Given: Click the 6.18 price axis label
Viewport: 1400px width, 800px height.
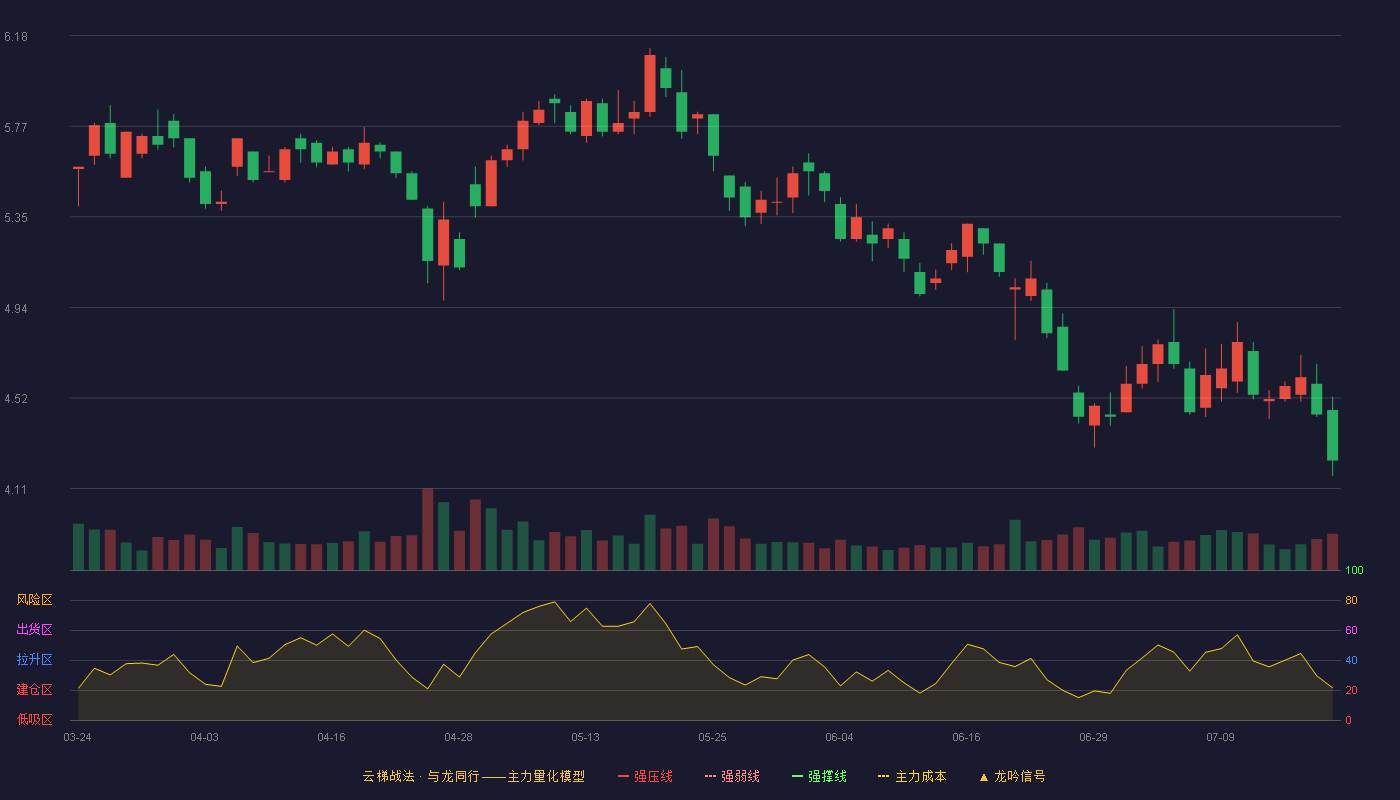Looking at the screenshot, I should pos(16,37).
